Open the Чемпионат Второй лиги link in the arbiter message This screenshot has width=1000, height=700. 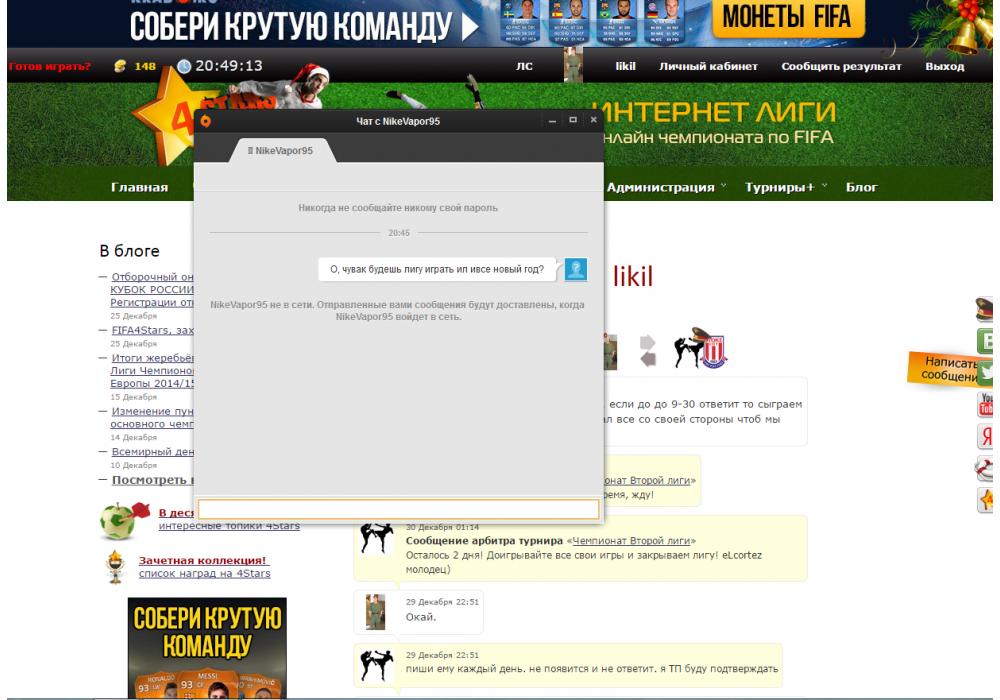pos(631,541)
